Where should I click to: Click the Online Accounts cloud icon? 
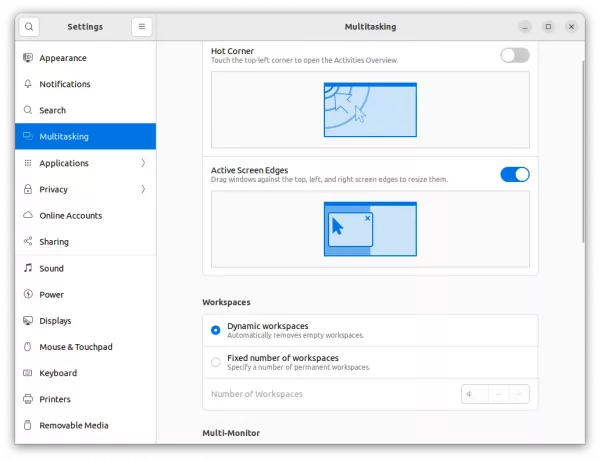pos(28,215)
